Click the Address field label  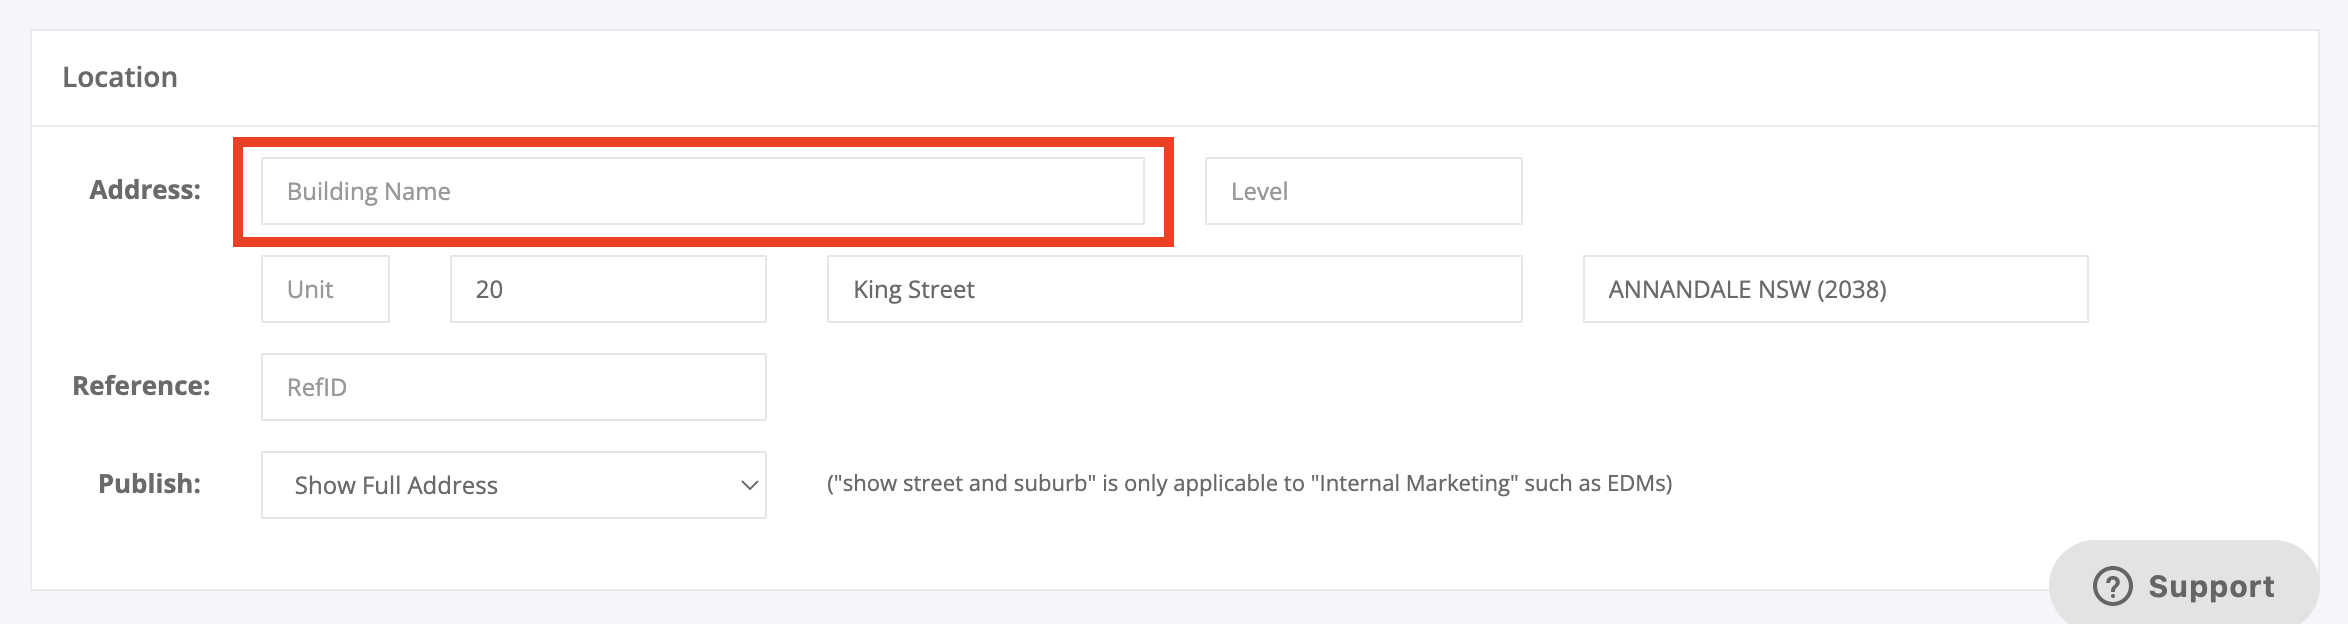(x=145, y=190)
